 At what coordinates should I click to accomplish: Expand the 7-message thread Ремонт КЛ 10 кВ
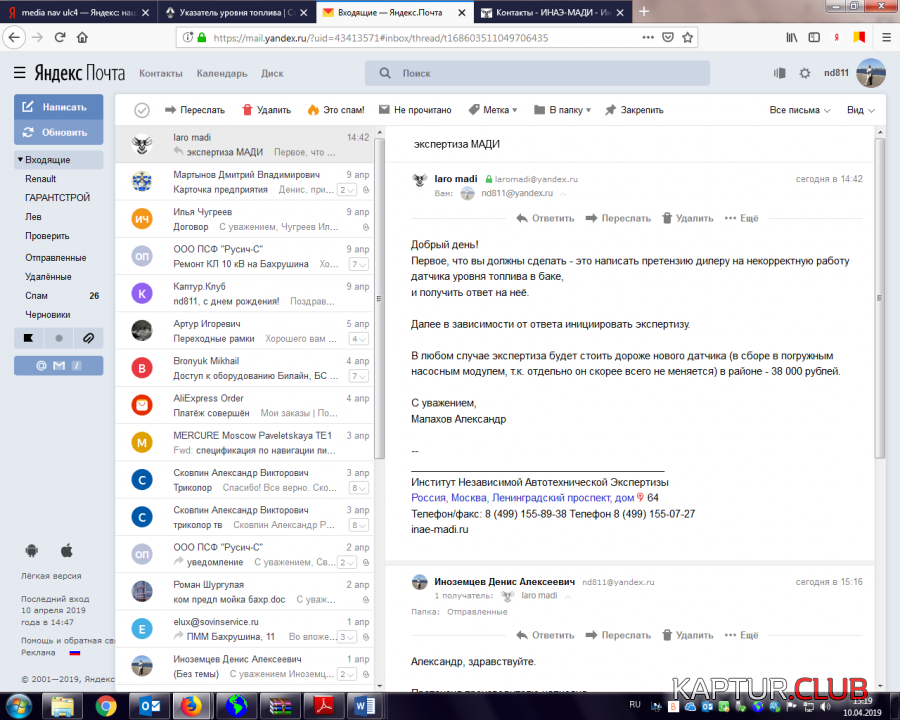click(x=358, y=265)
